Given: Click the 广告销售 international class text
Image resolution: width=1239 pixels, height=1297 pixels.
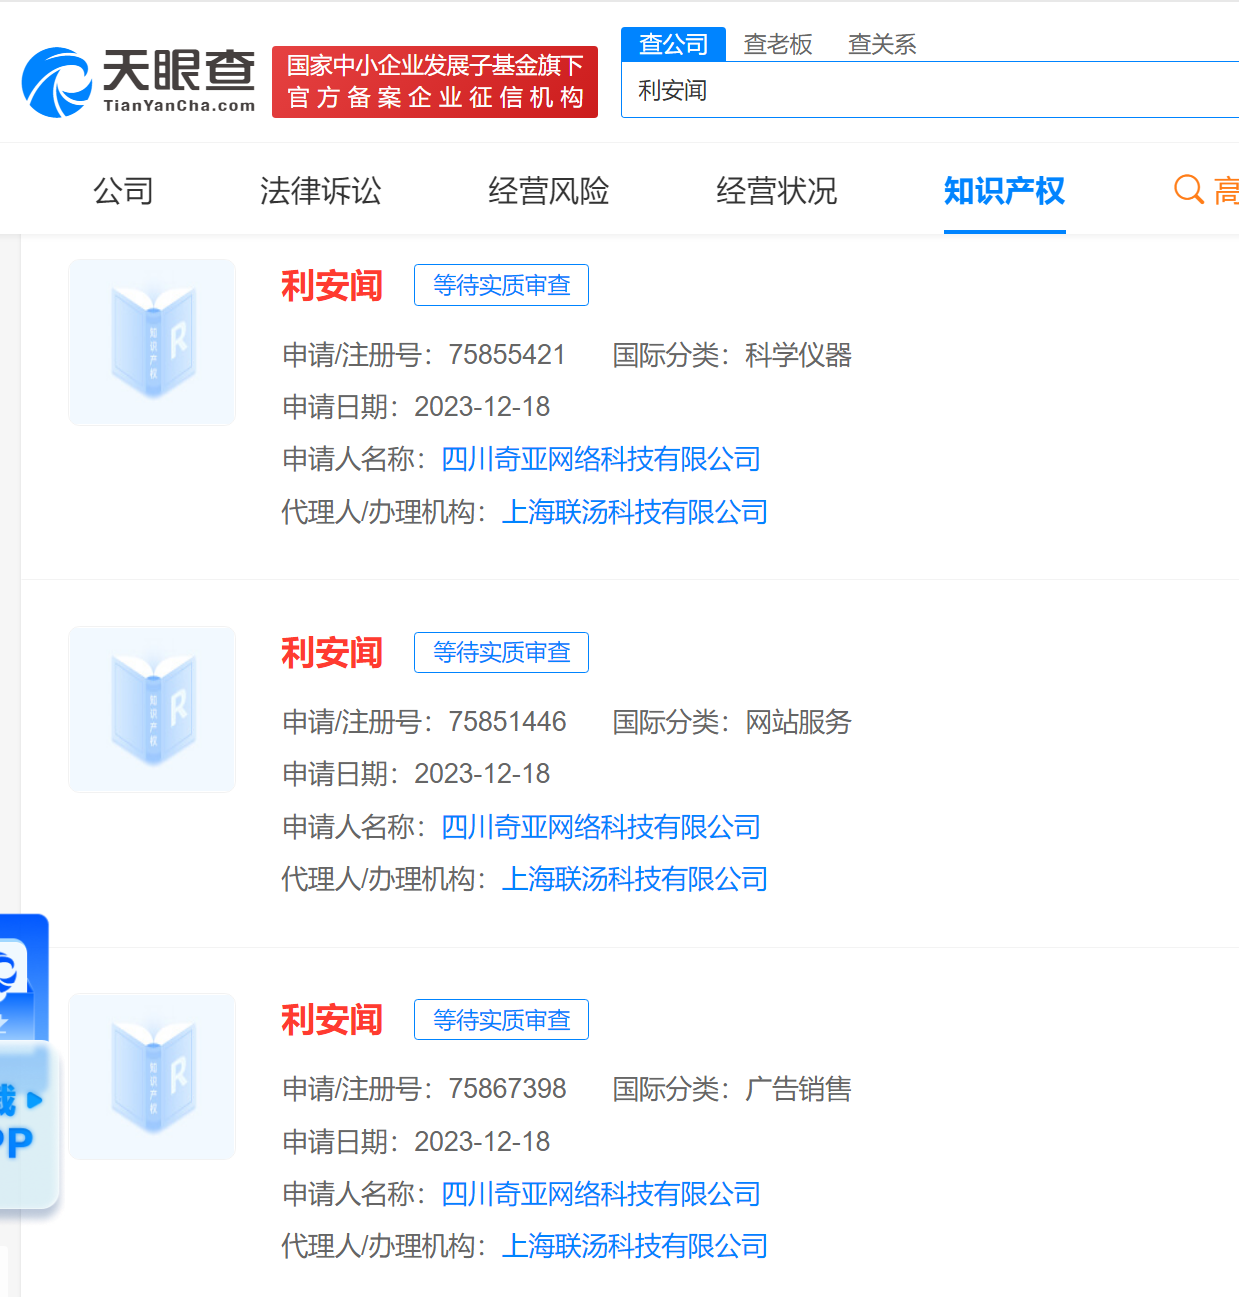Looking at the screenshot, I should (x=798, y=1089).
